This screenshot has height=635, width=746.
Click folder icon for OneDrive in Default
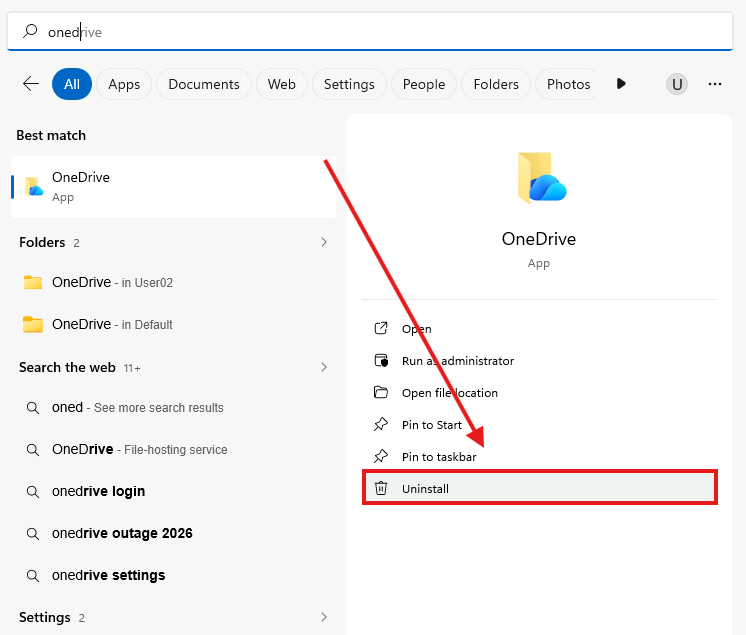tap(33, 324)
